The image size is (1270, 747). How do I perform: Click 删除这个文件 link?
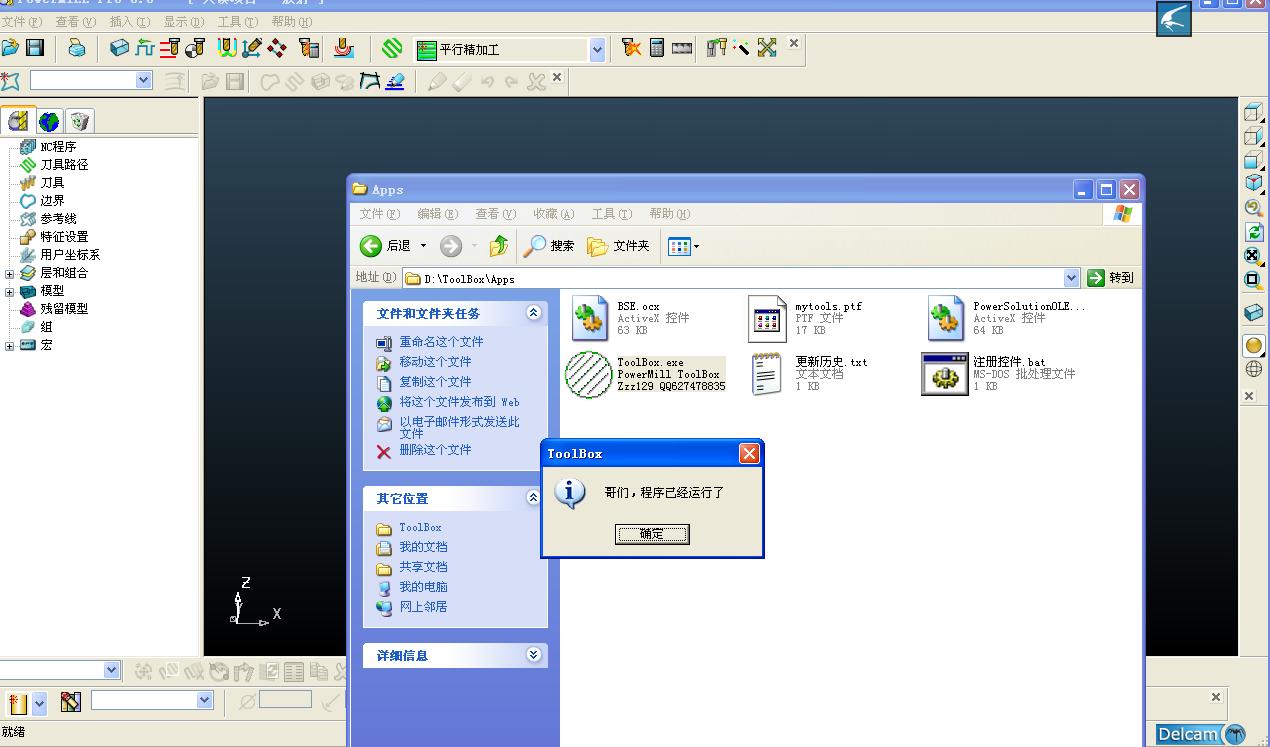pyautogui.click(x=435, y=450)
